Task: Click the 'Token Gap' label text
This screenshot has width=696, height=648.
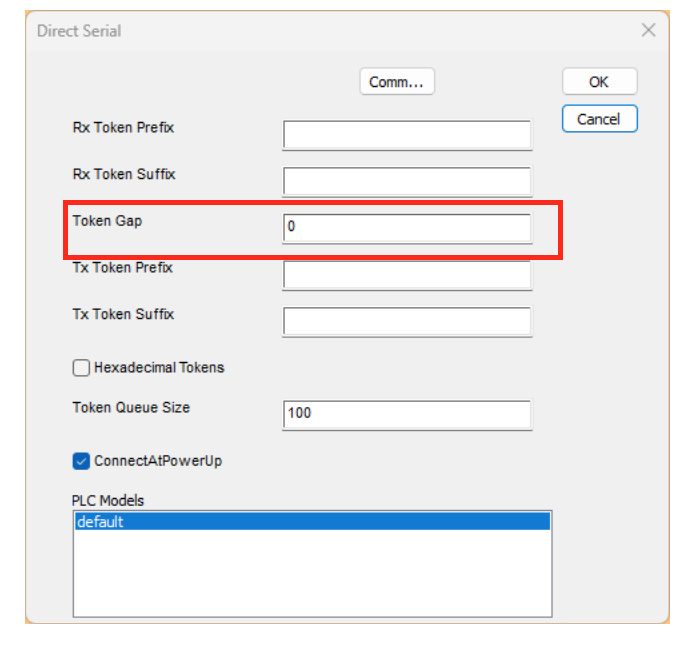Action: point(107,220)
